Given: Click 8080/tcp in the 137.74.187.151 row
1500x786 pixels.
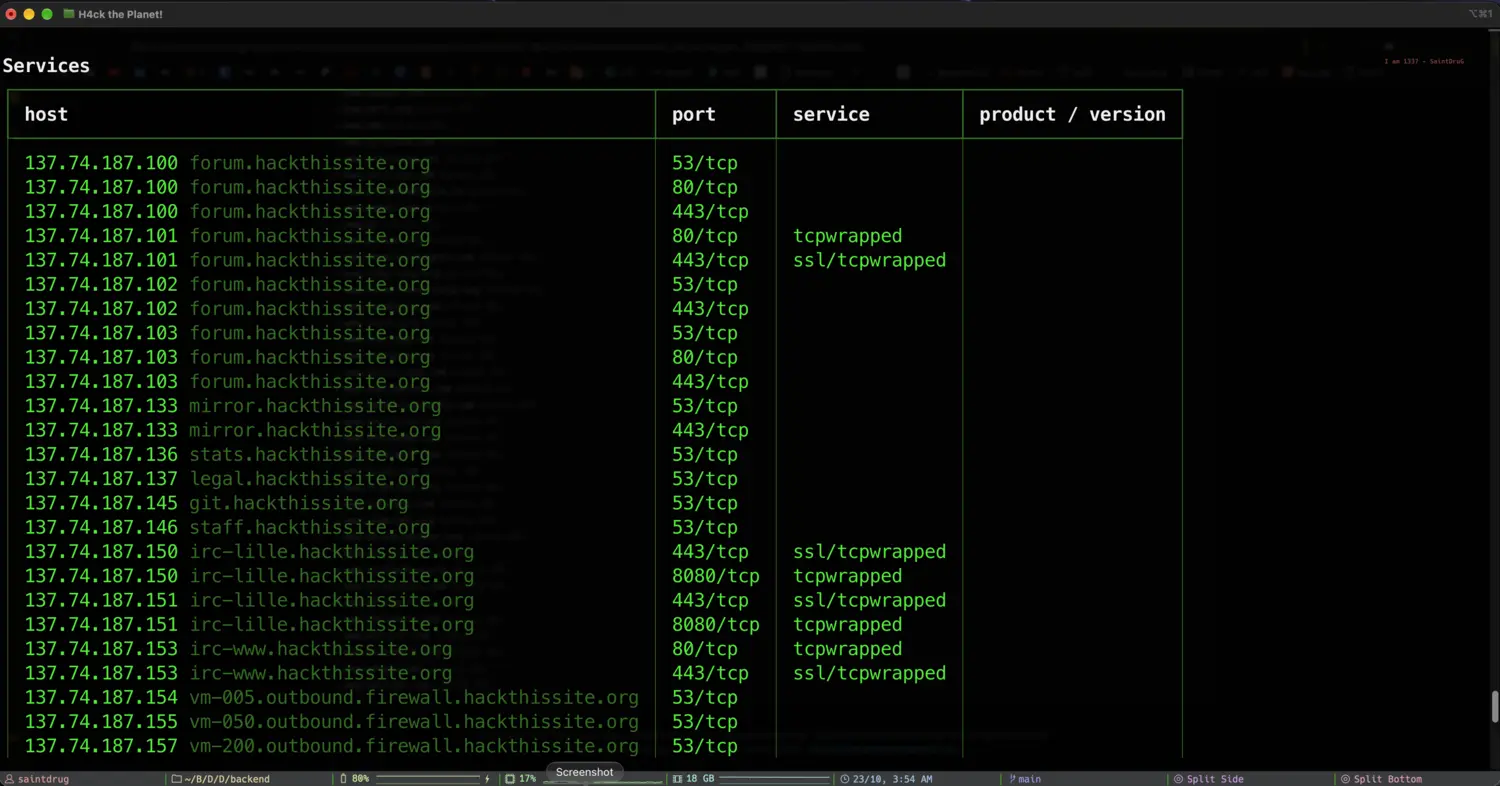Looking at the screenshot, I should click(716, 625).
